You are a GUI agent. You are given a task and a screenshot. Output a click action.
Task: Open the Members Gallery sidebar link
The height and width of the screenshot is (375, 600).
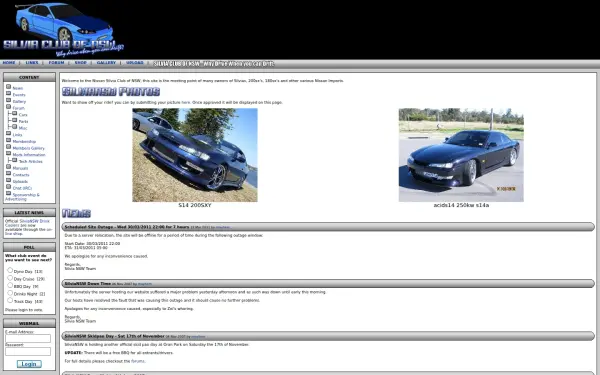[x=28, y=148]
